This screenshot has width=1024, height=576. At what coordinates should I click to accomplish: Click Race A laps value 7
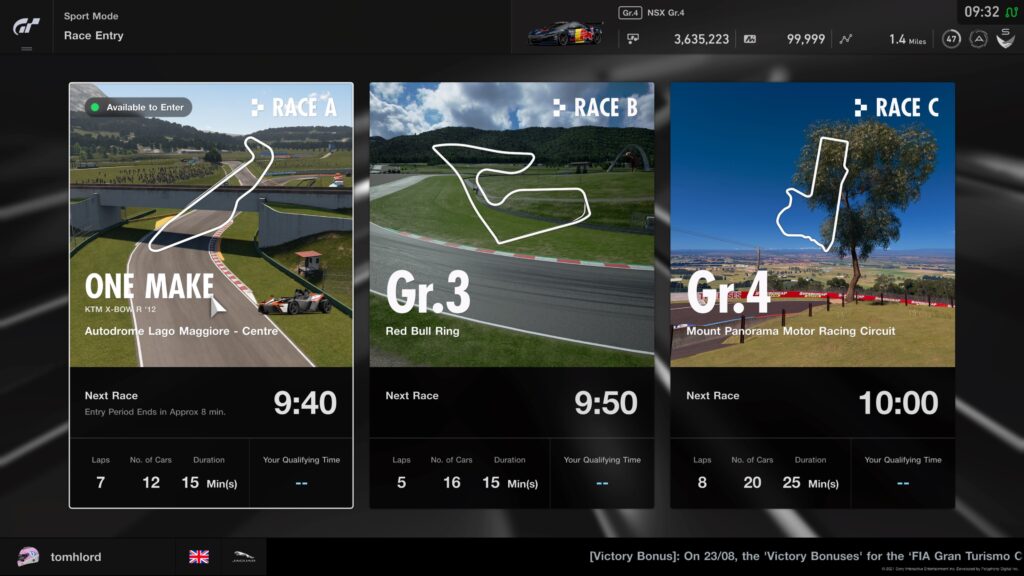101,483
